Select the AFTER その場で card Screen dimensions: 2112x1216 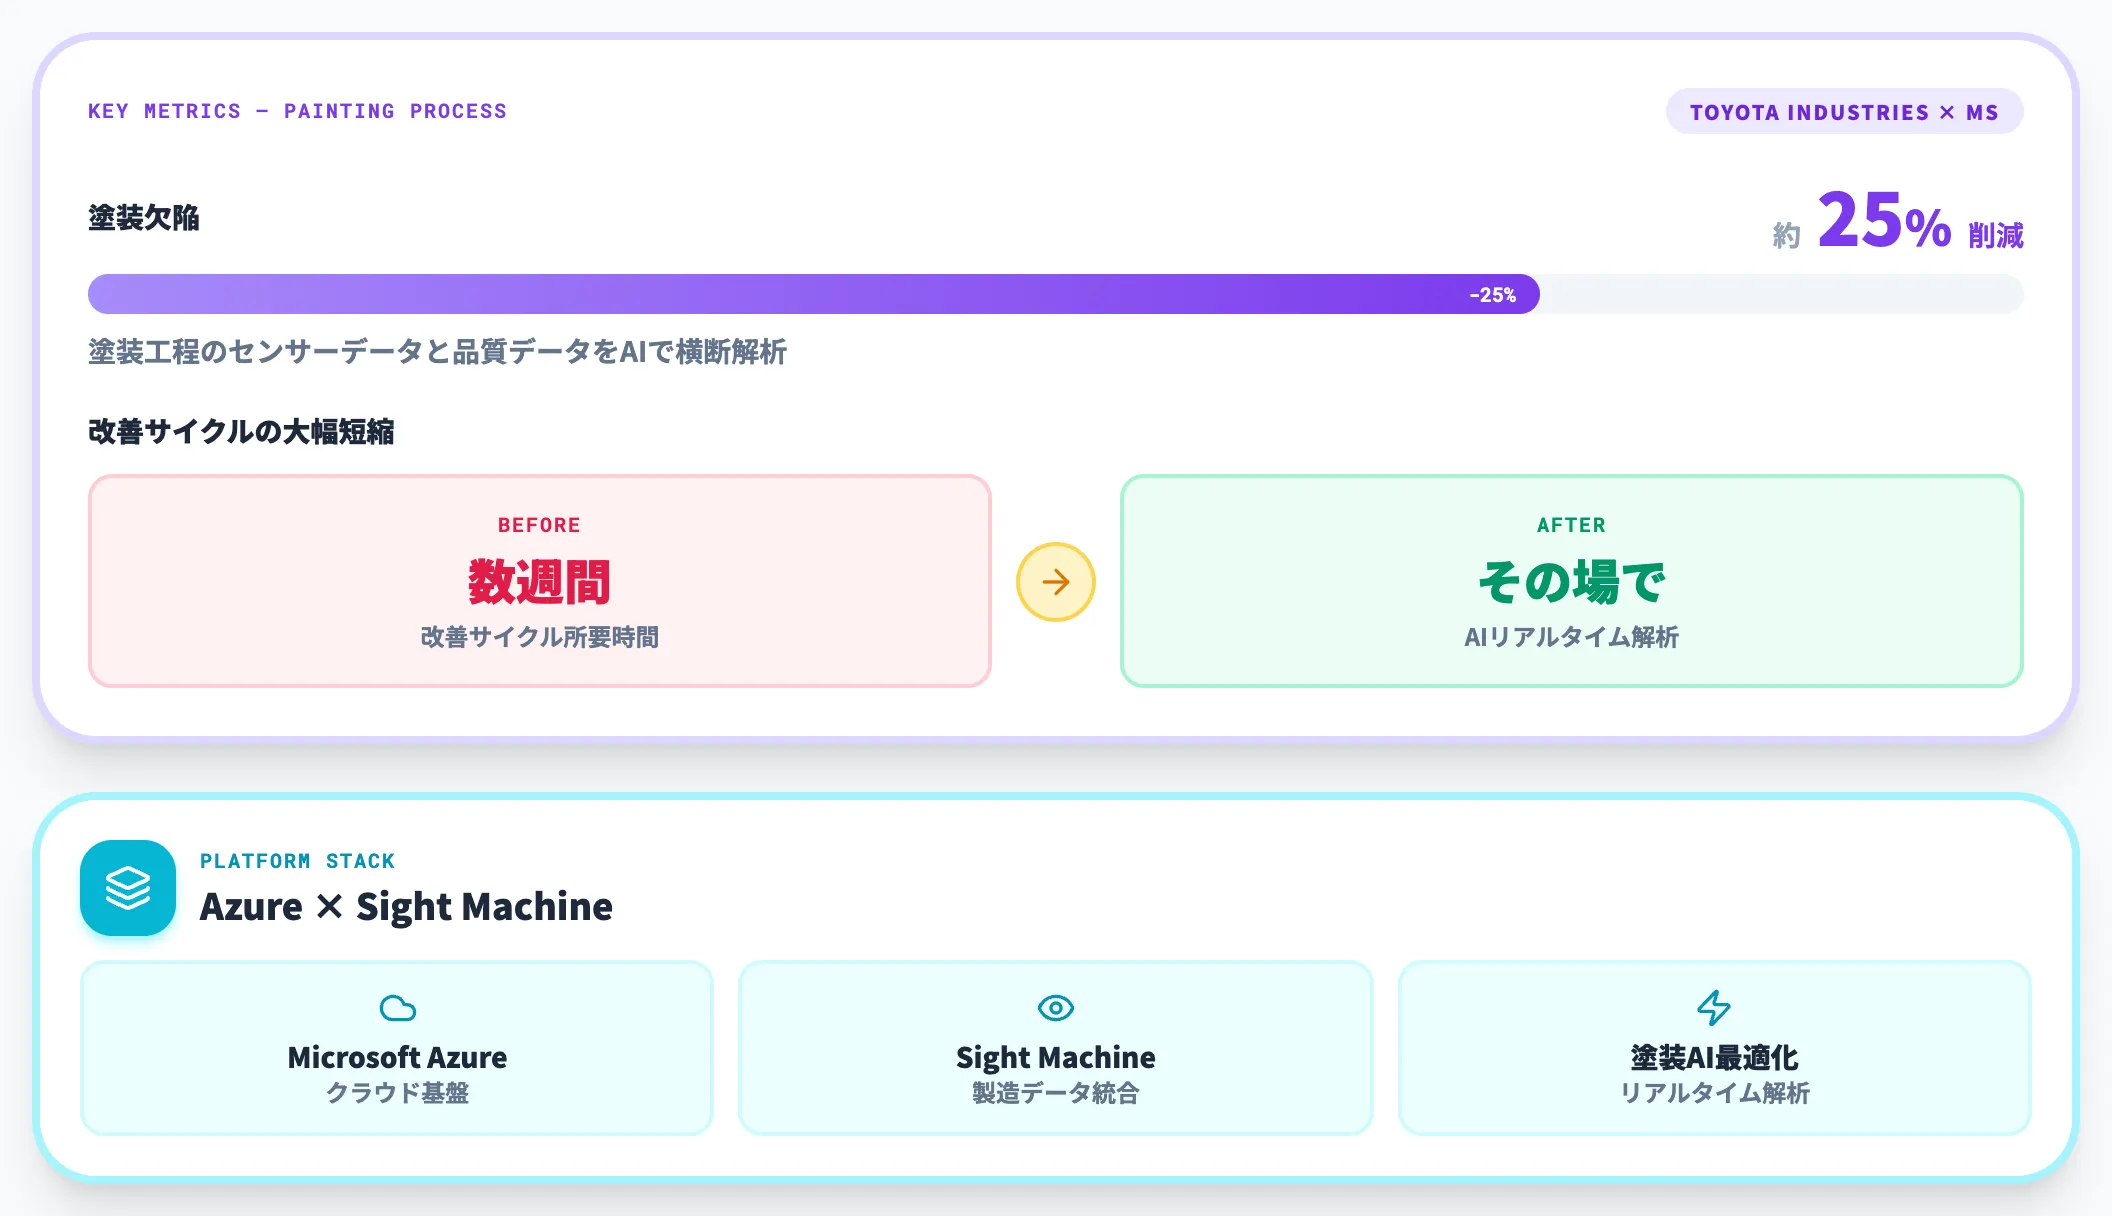pos(1572,581)
